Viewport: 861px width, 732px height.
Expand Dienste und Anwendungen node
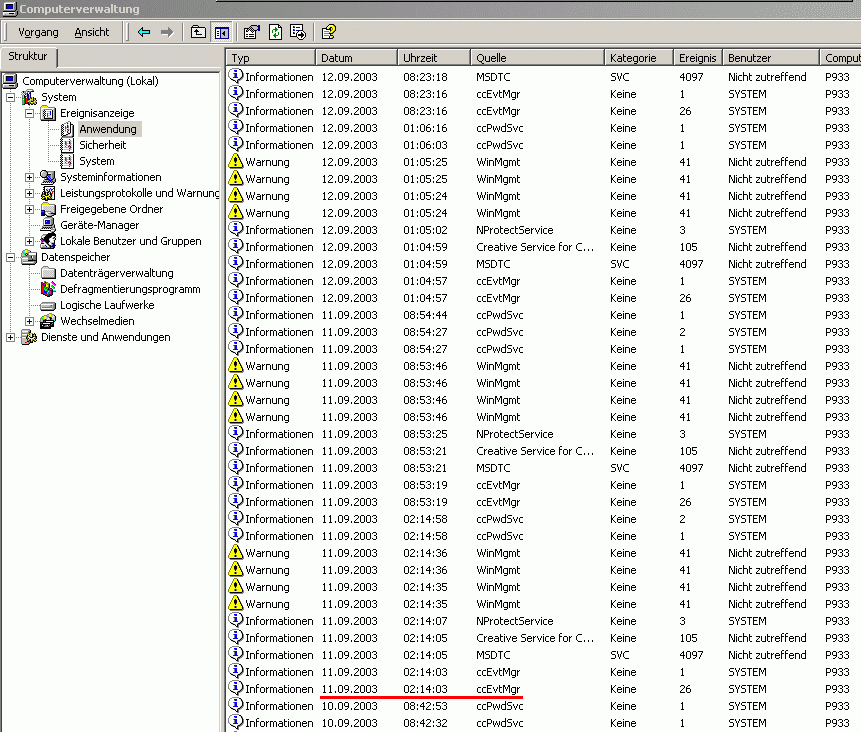pos(10,337)
